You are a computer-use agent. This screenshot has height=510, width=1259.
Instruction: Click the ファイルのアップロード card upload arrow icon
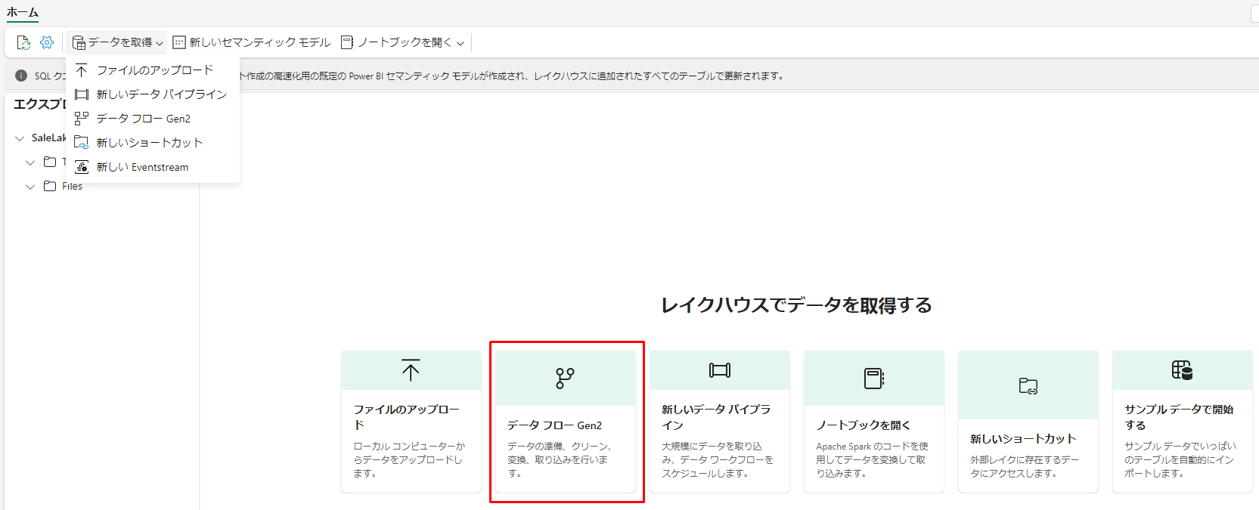pyautogui.click(x=410, y=370)
